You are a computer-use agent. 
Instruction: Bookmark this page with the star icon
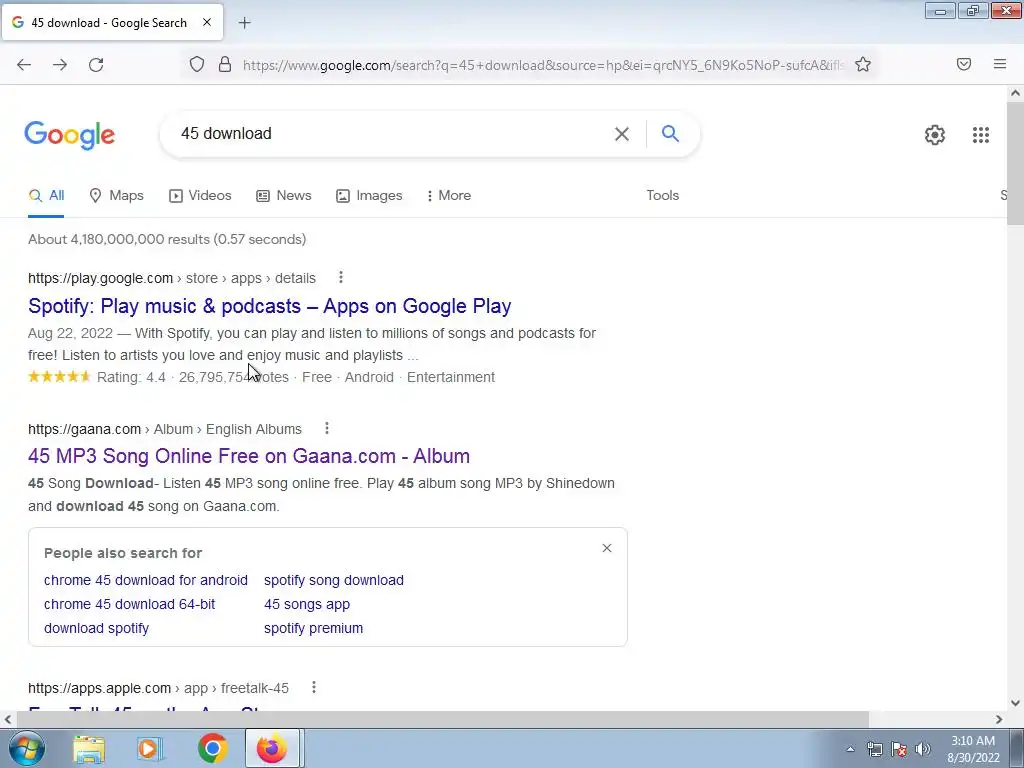click(863, 64)
